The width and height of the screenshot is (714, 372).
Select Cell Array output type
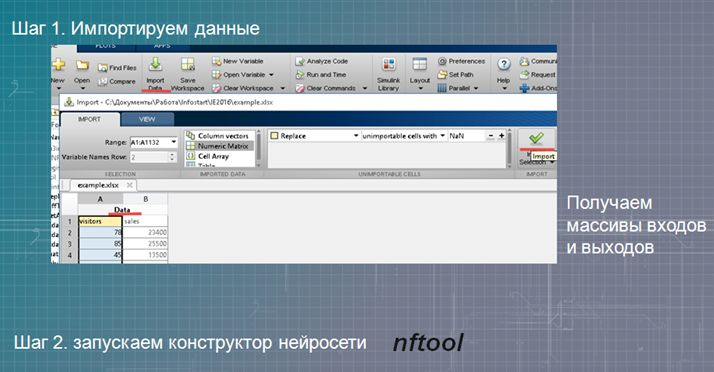[208, 156]
